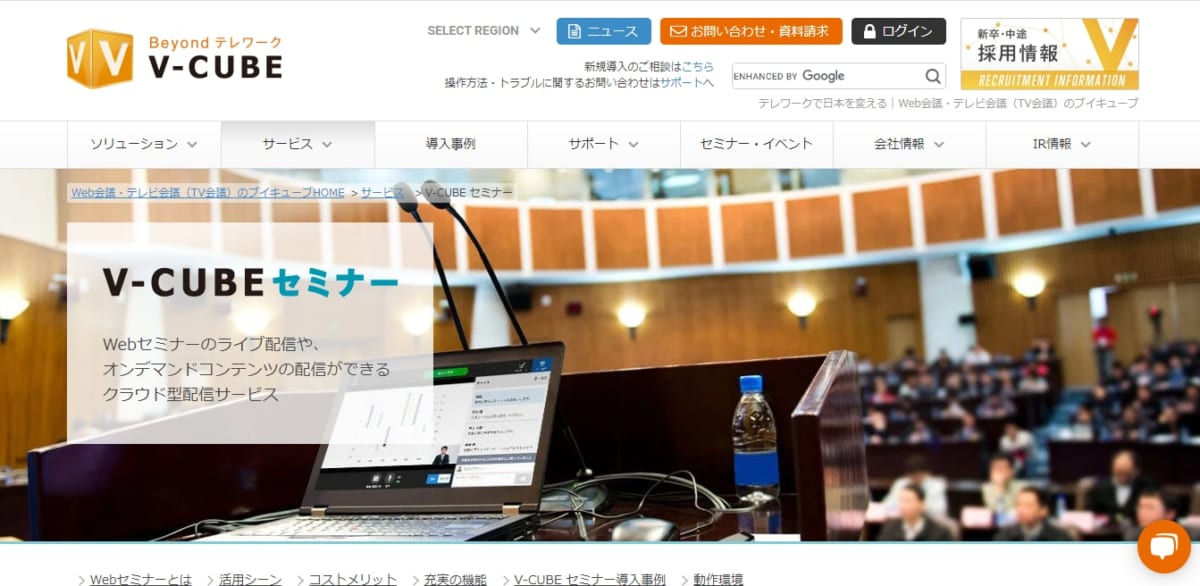Click the Google search input field

click(x=825, y=76)
